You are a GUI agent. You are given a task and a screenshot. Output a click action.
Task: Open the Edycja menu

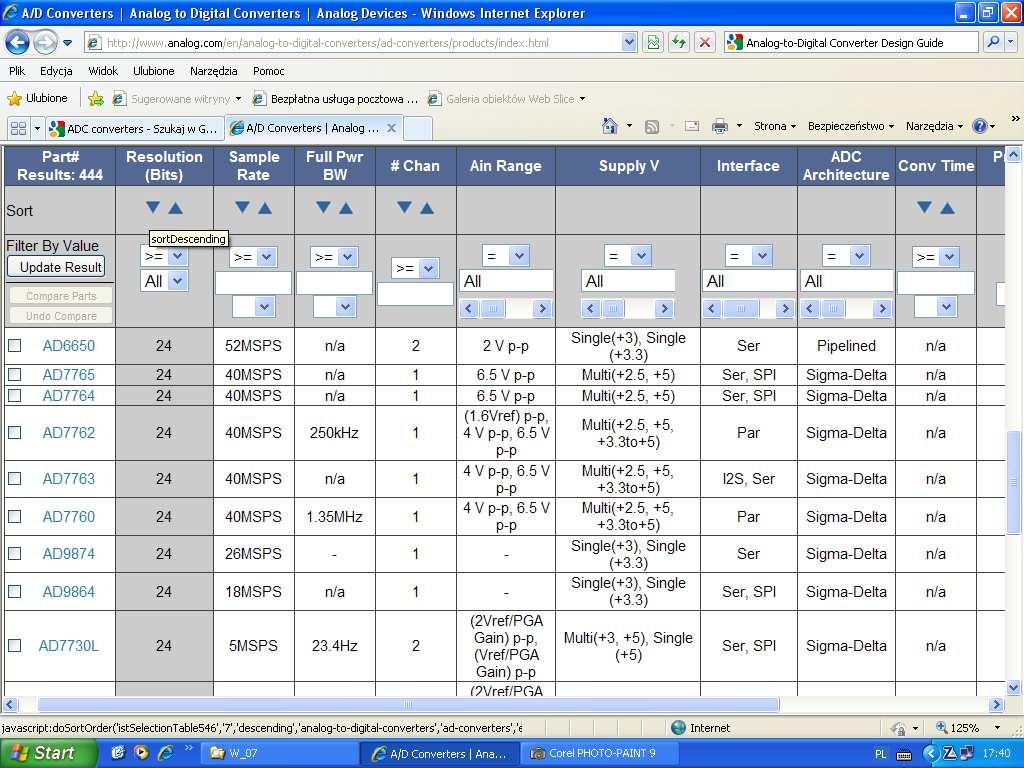click(56, 71)
